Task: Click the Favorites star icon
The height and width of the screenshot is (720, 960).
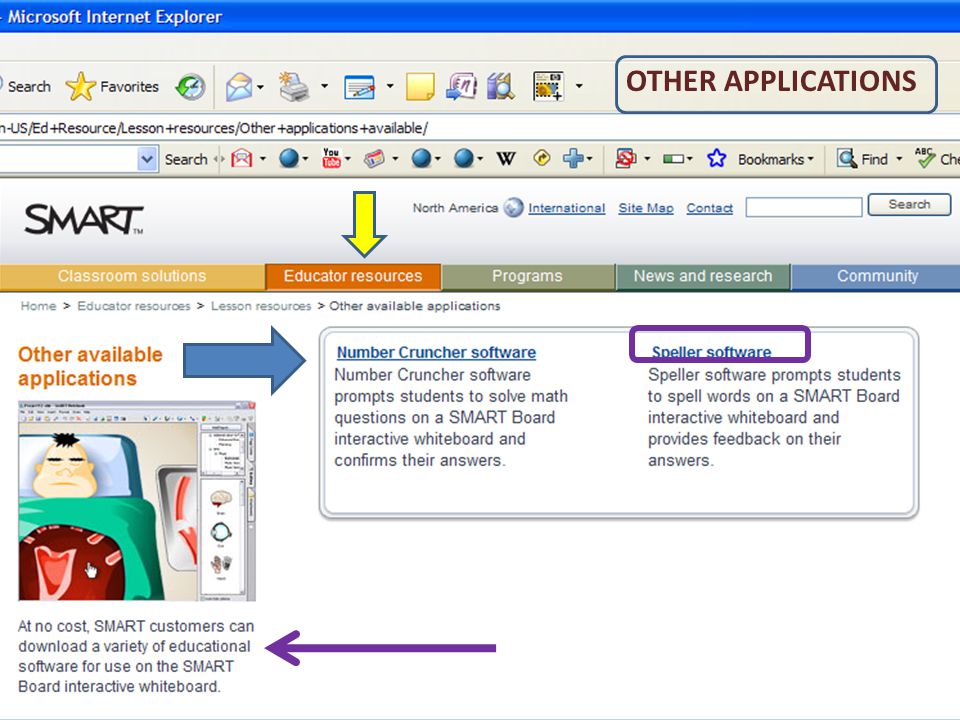Action: (80, 86)
